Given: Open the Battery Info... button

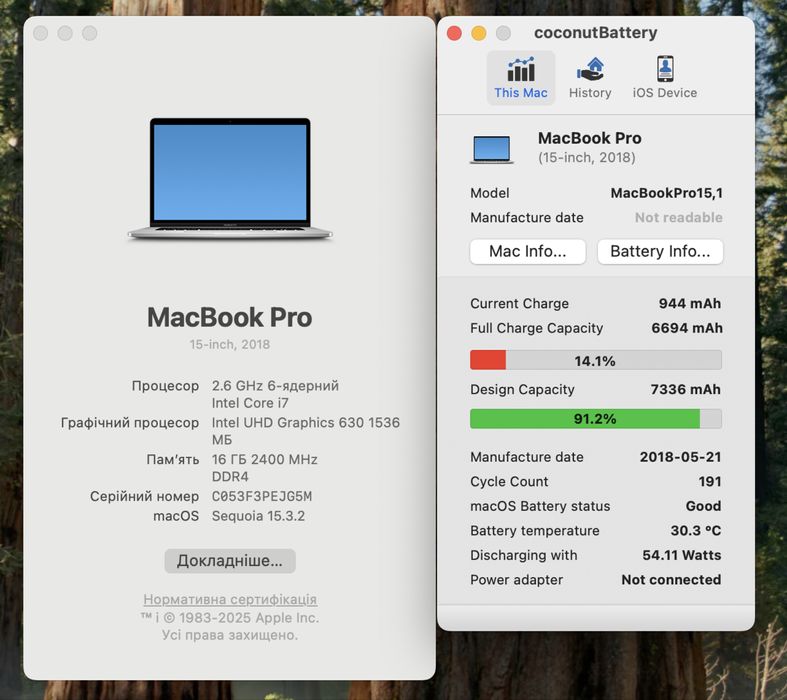Looking at the screenshot, I should click(660, 251).
